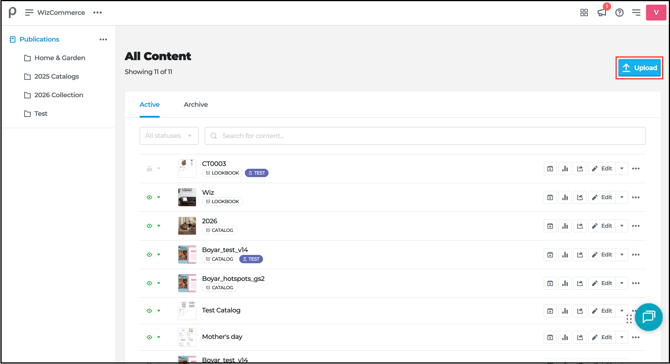Click the Upload button
Image resolution: width=670 pixels, height=364 pixels.
coord(639,68)
